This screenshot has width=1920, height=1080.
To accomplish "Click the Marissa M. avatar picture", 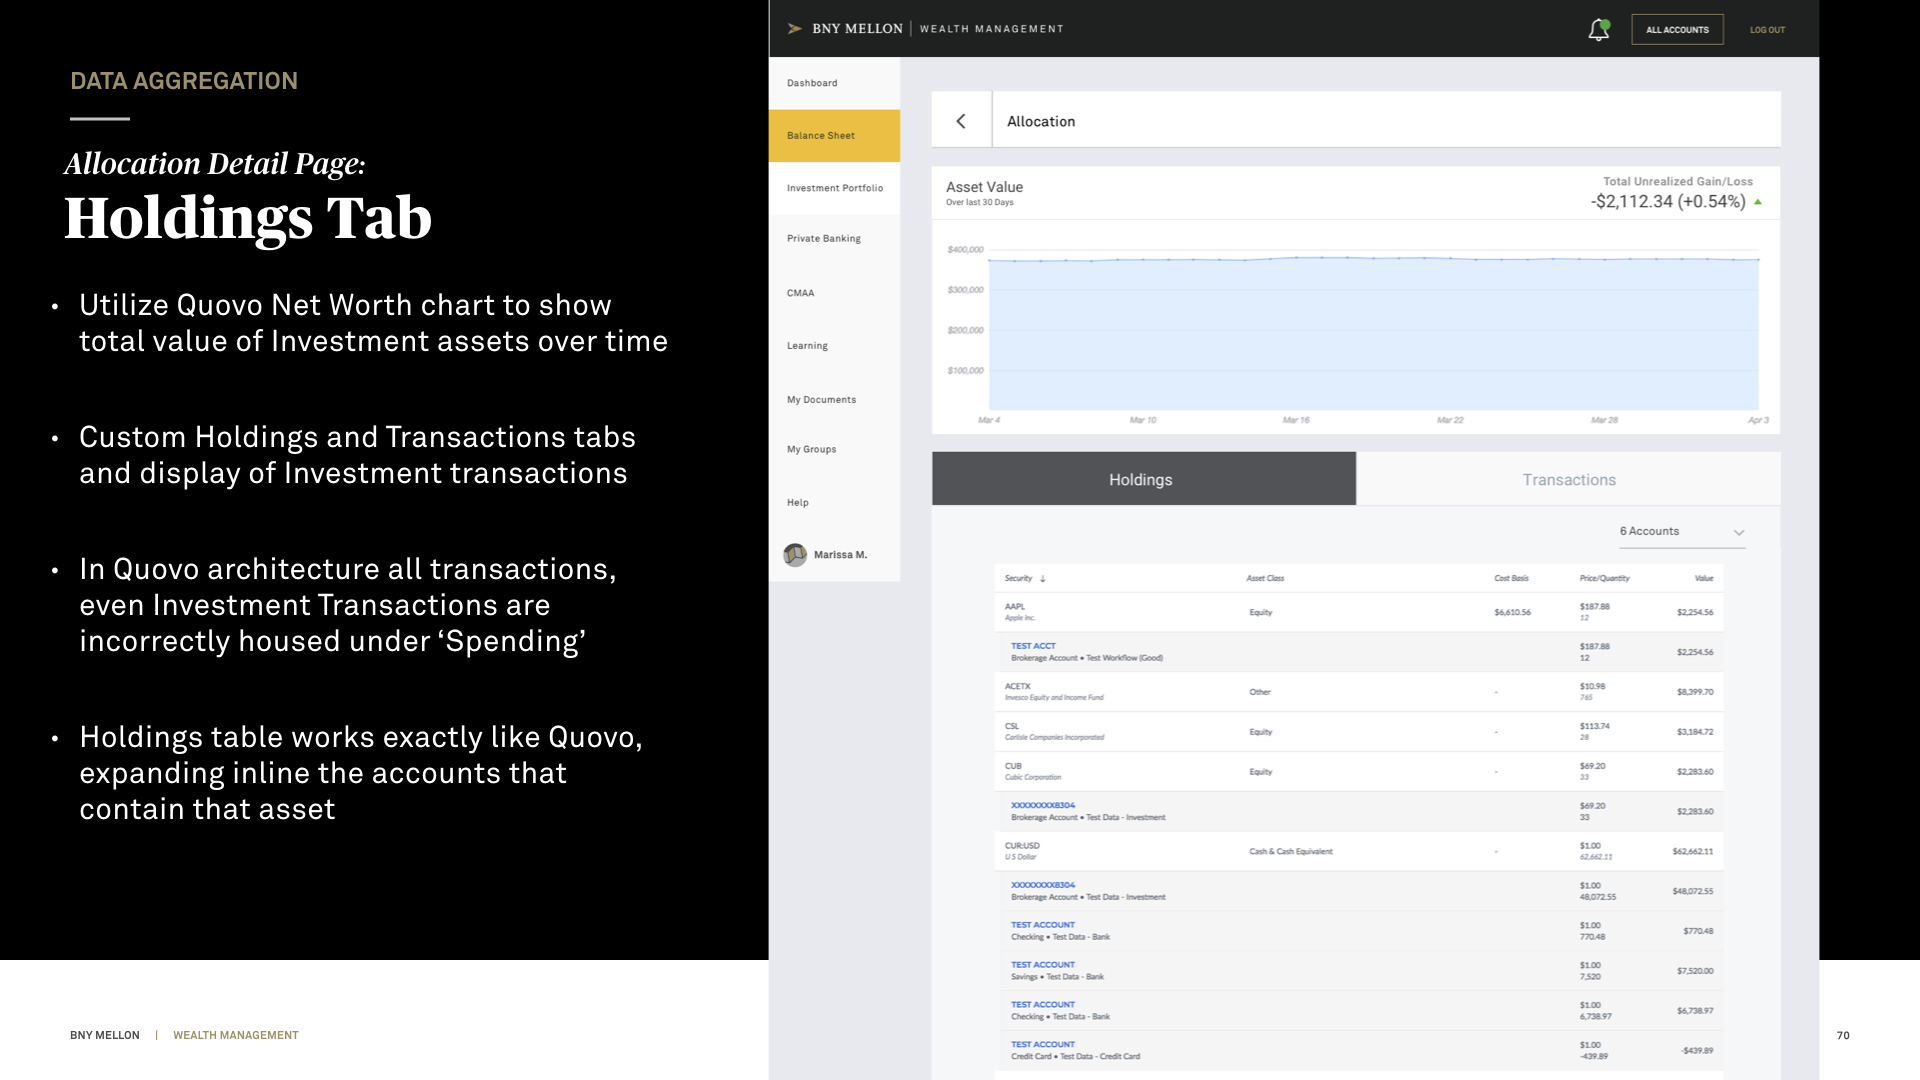I will click(795, 555).
